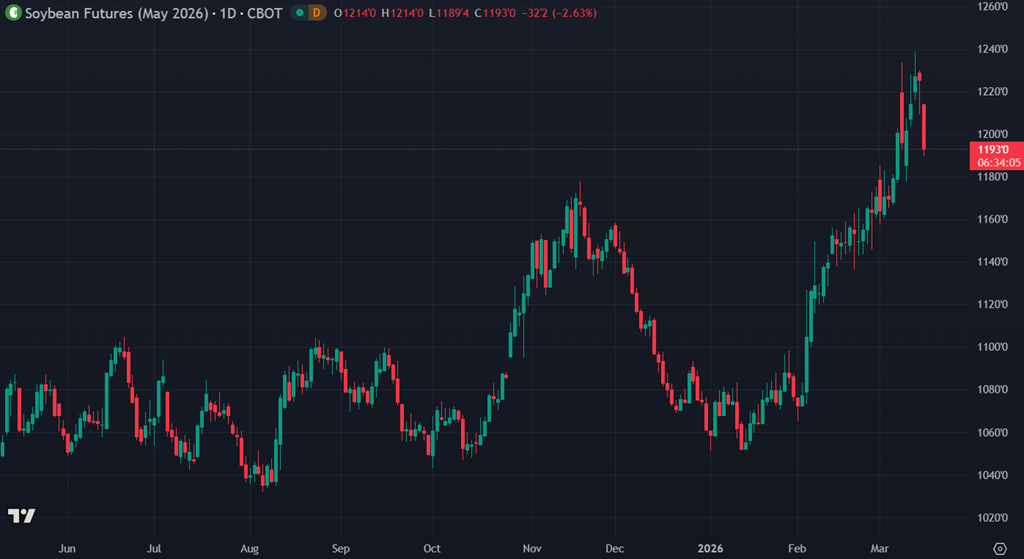Click the 1260'0 label on the price axis
This screenshot has width=1024, height=559.
[992, 6]
